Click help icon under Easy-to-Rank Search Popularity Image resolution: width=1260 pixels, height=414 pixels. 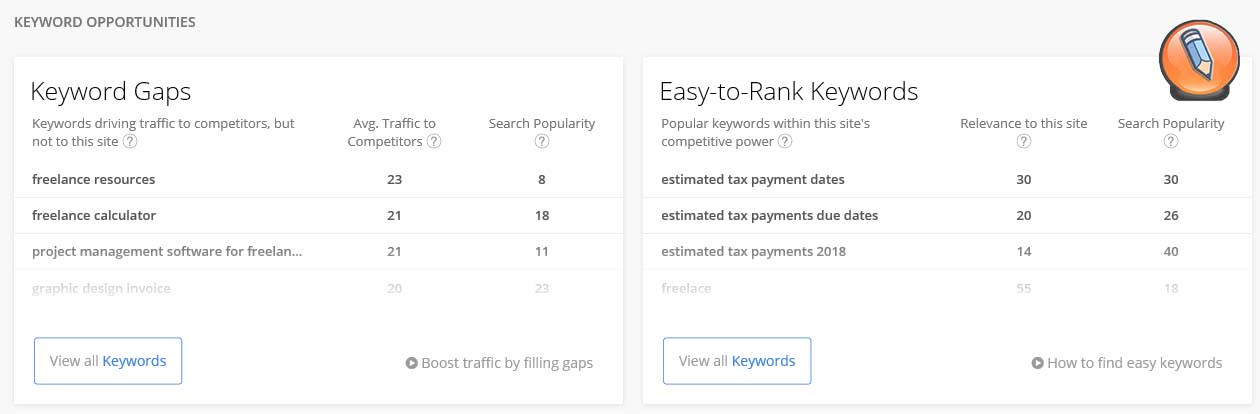tap(1171, 142)
